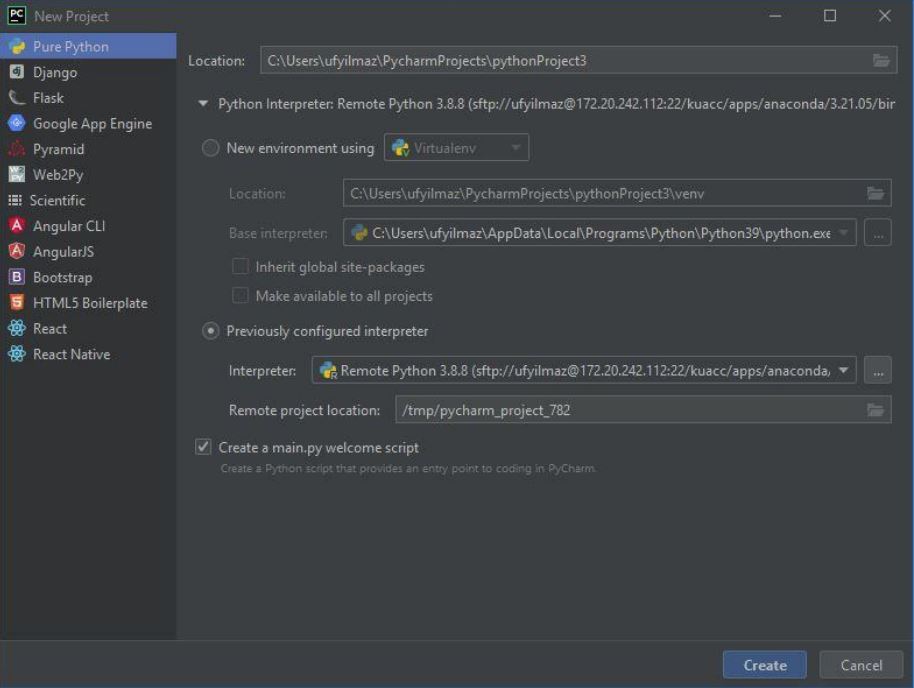Screen dimensions: 914x688
Task: Click the Create button
Action: (763, 664)
